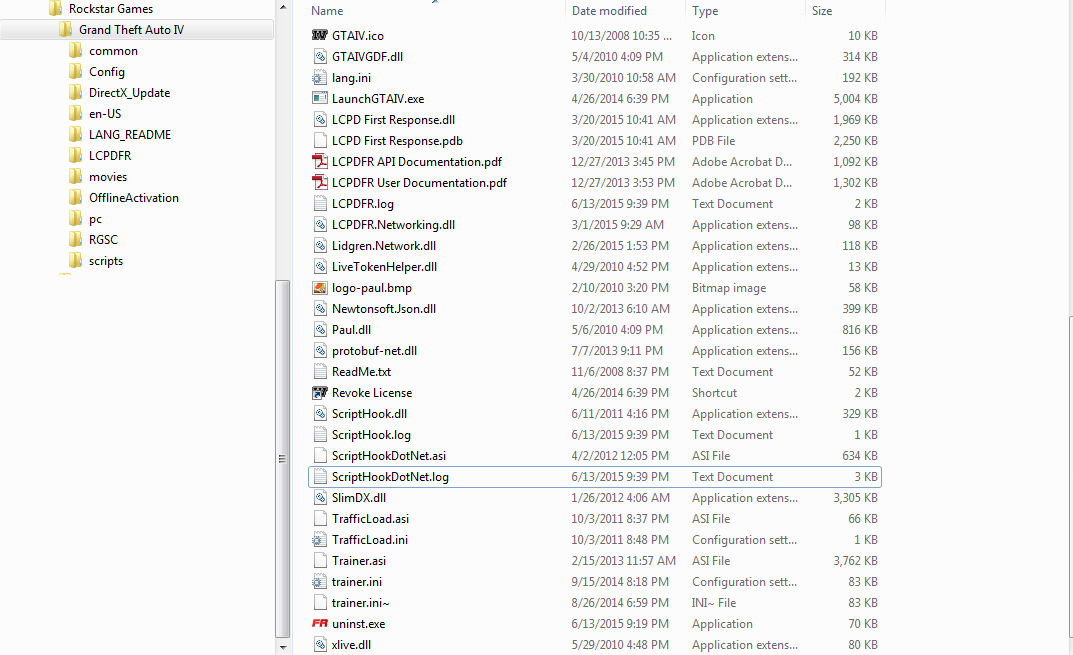Click the Trainer.asi file icon
Viewport: 1073px width, 655px height.
(x=320, y=561)
